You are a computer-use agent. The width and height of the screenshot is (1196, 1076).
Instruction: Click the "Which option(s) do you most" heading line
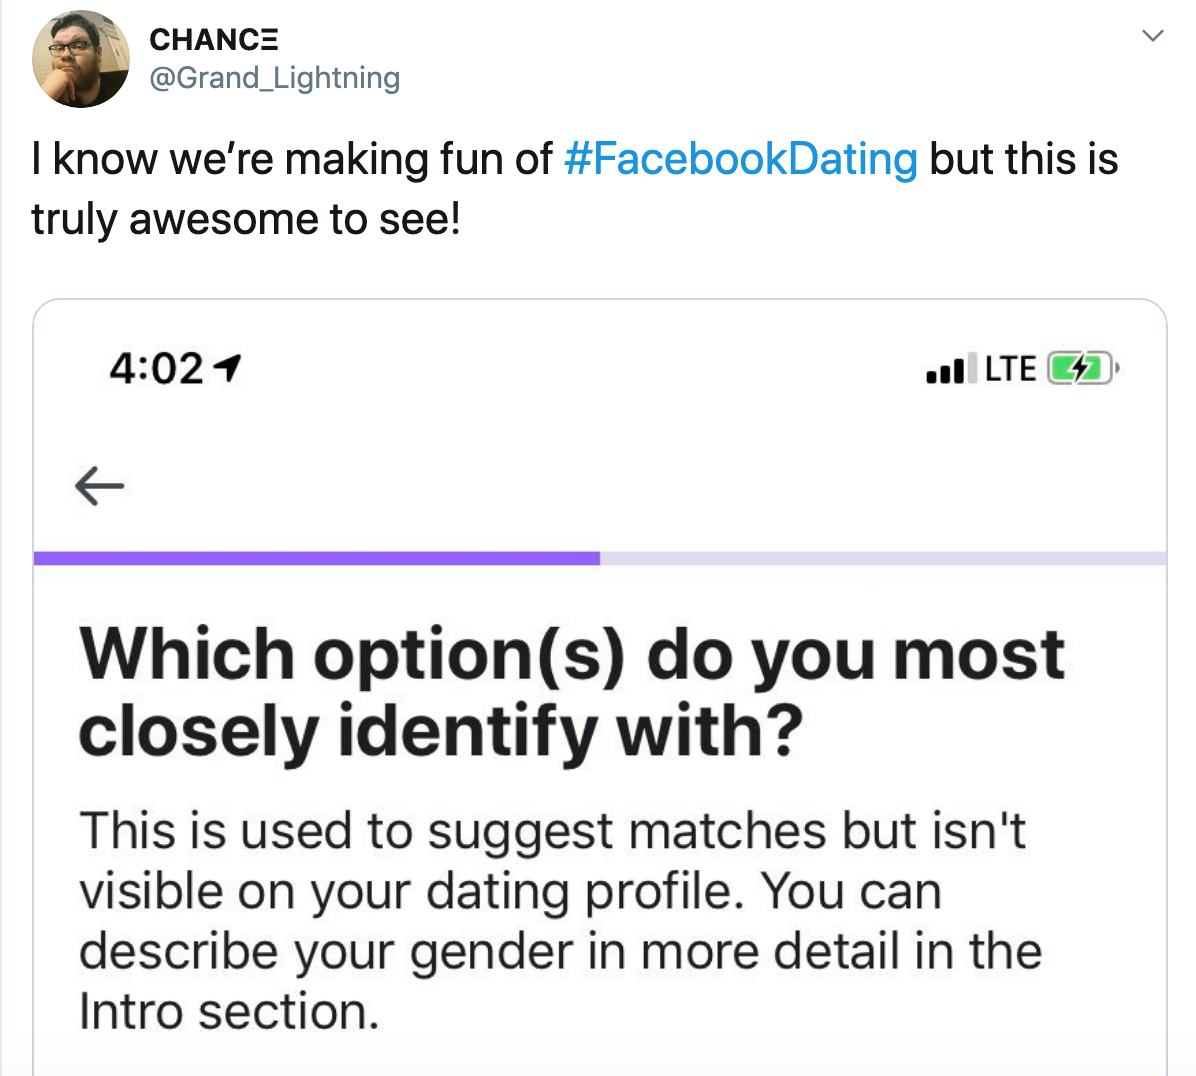(x=571, y=655)
